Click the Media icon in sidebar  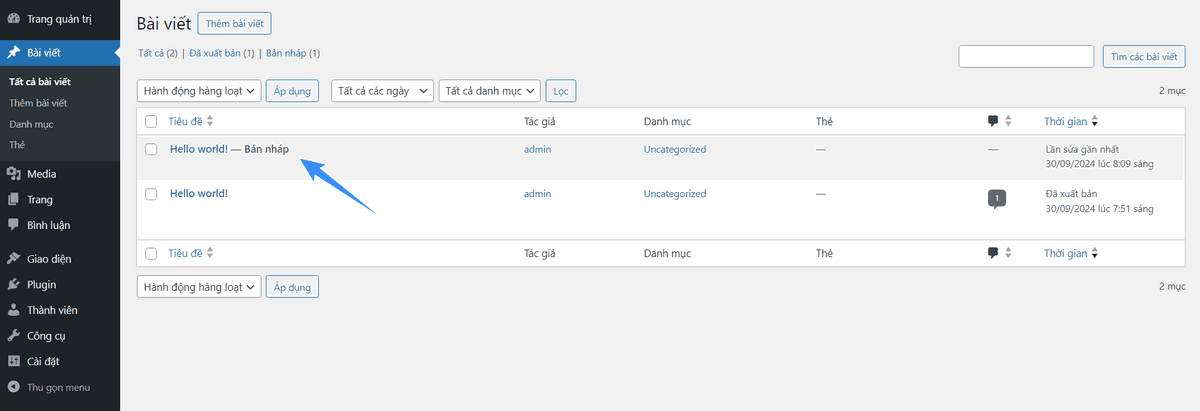13,174
